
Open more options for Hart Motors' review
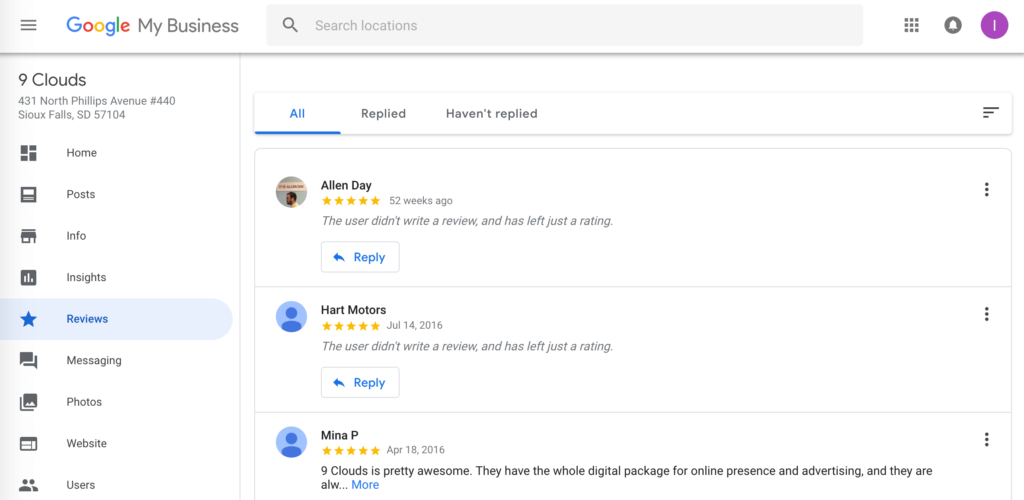point(986,314)
